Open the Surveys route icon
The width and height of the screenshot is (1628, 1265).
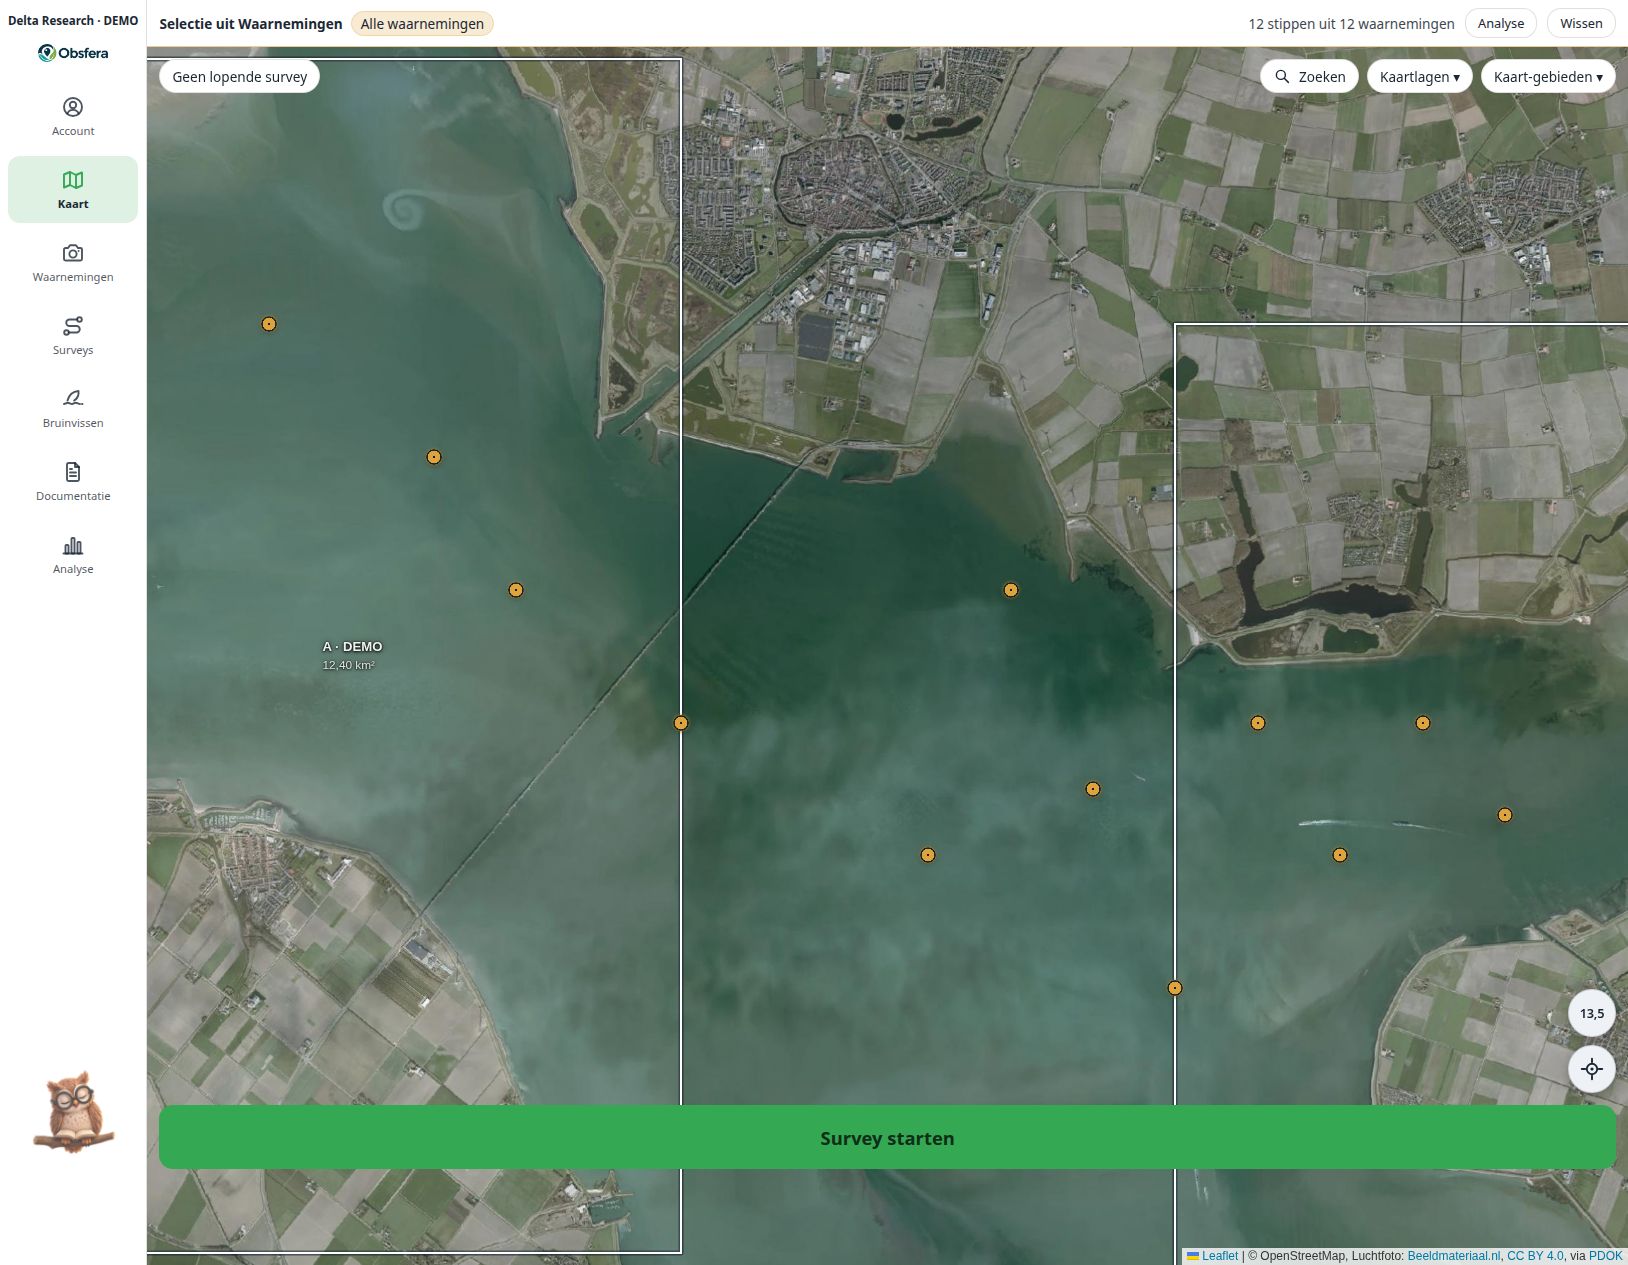tap(73, 326)
